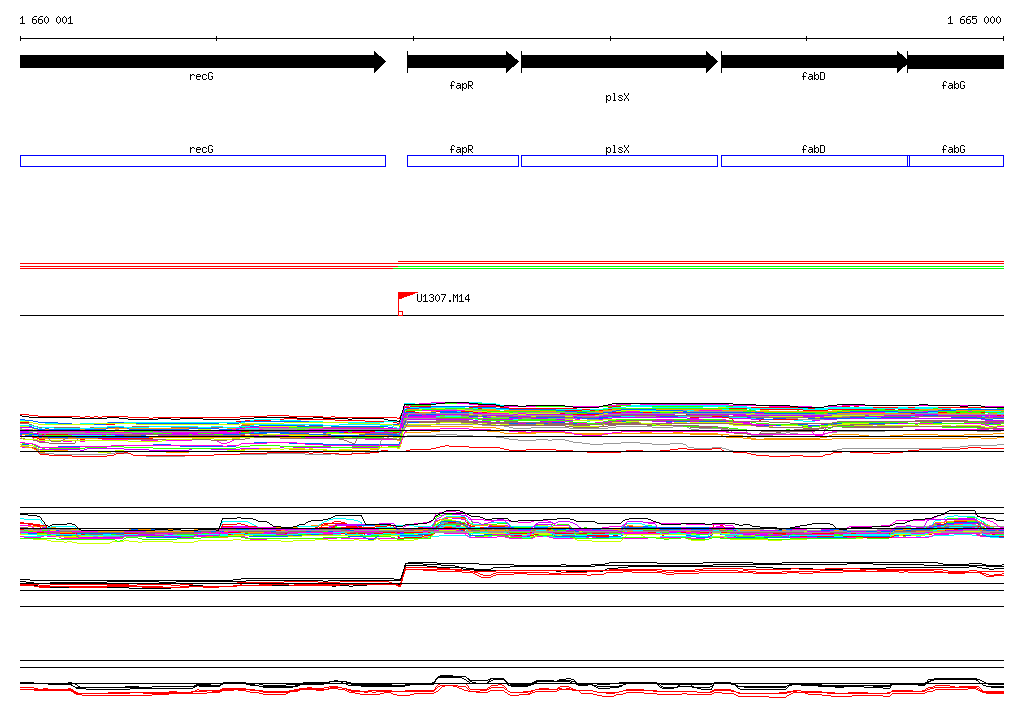Viewport: 1024px width, 714px height.
Task: Click the plsX label above blue box
Action: point(617,150)
